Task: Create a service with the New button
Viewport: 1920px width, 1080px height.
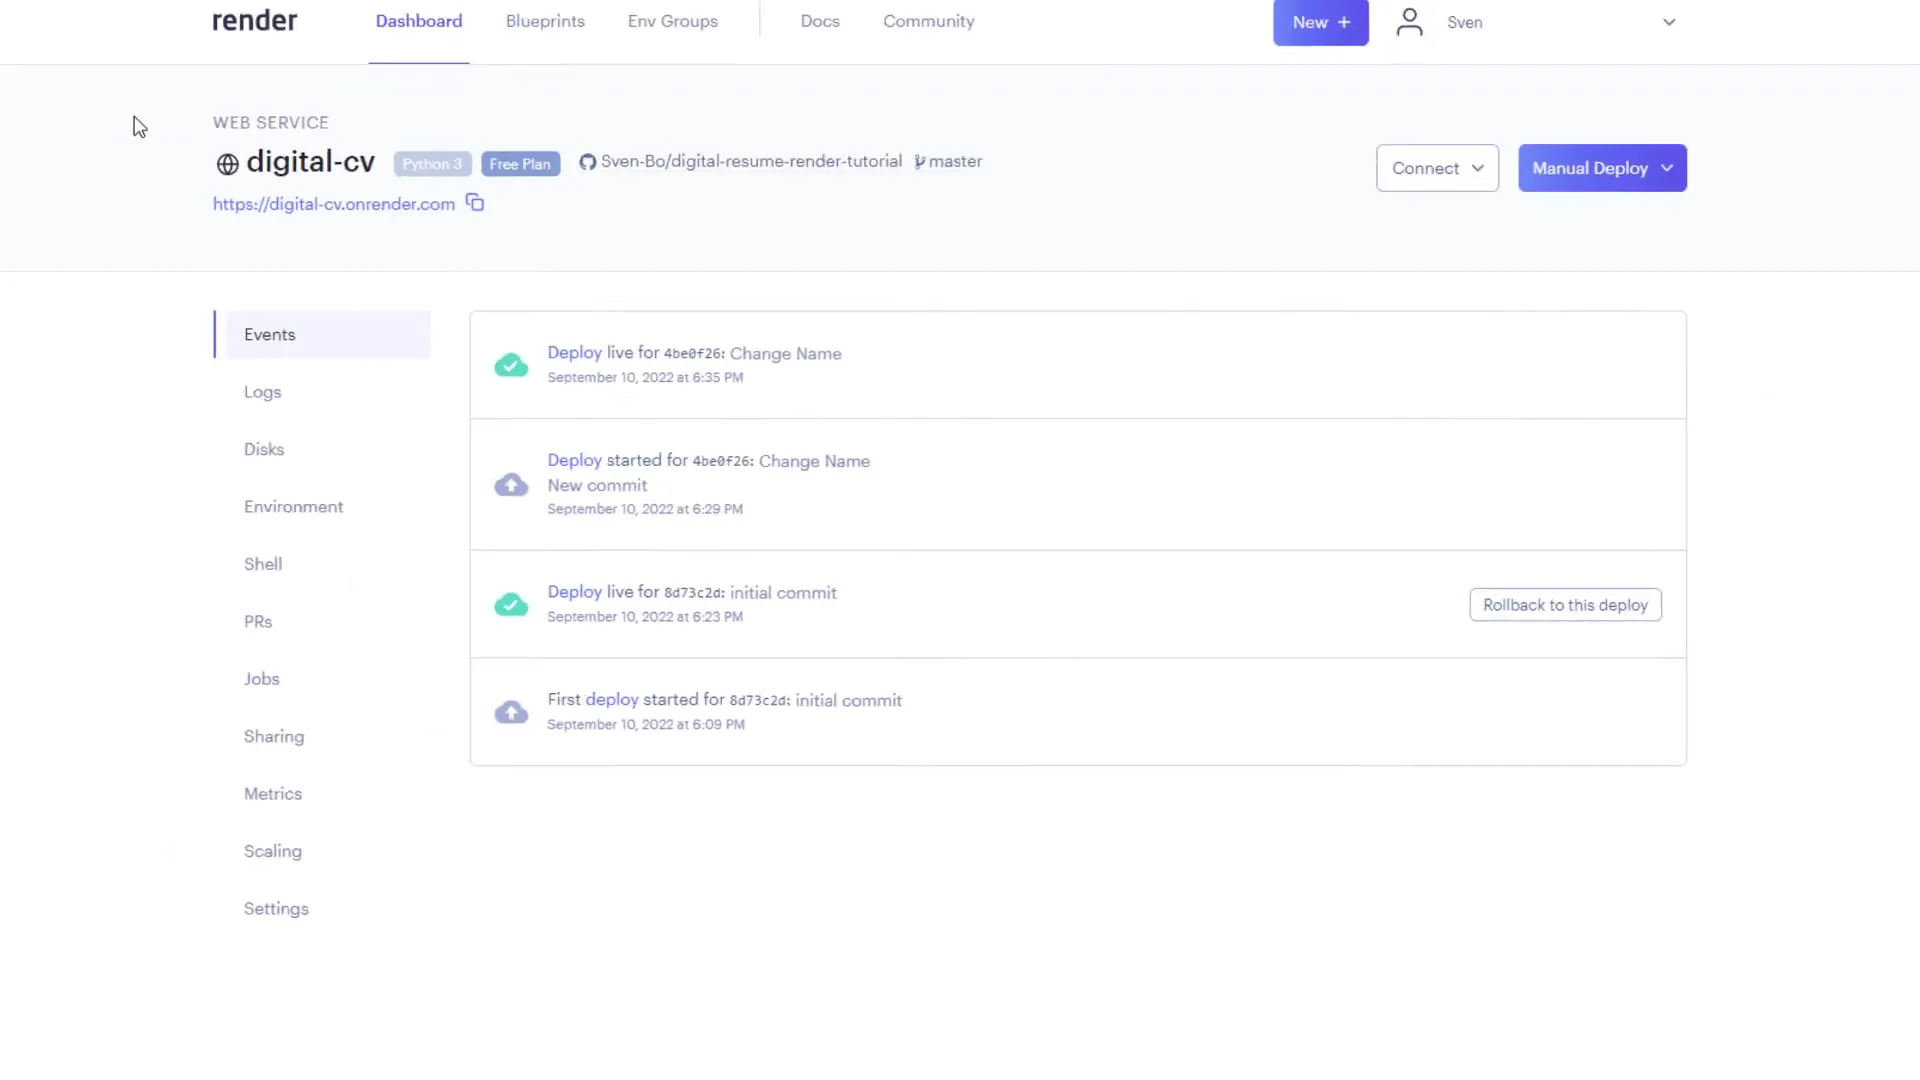Action: pos(1320,22)
